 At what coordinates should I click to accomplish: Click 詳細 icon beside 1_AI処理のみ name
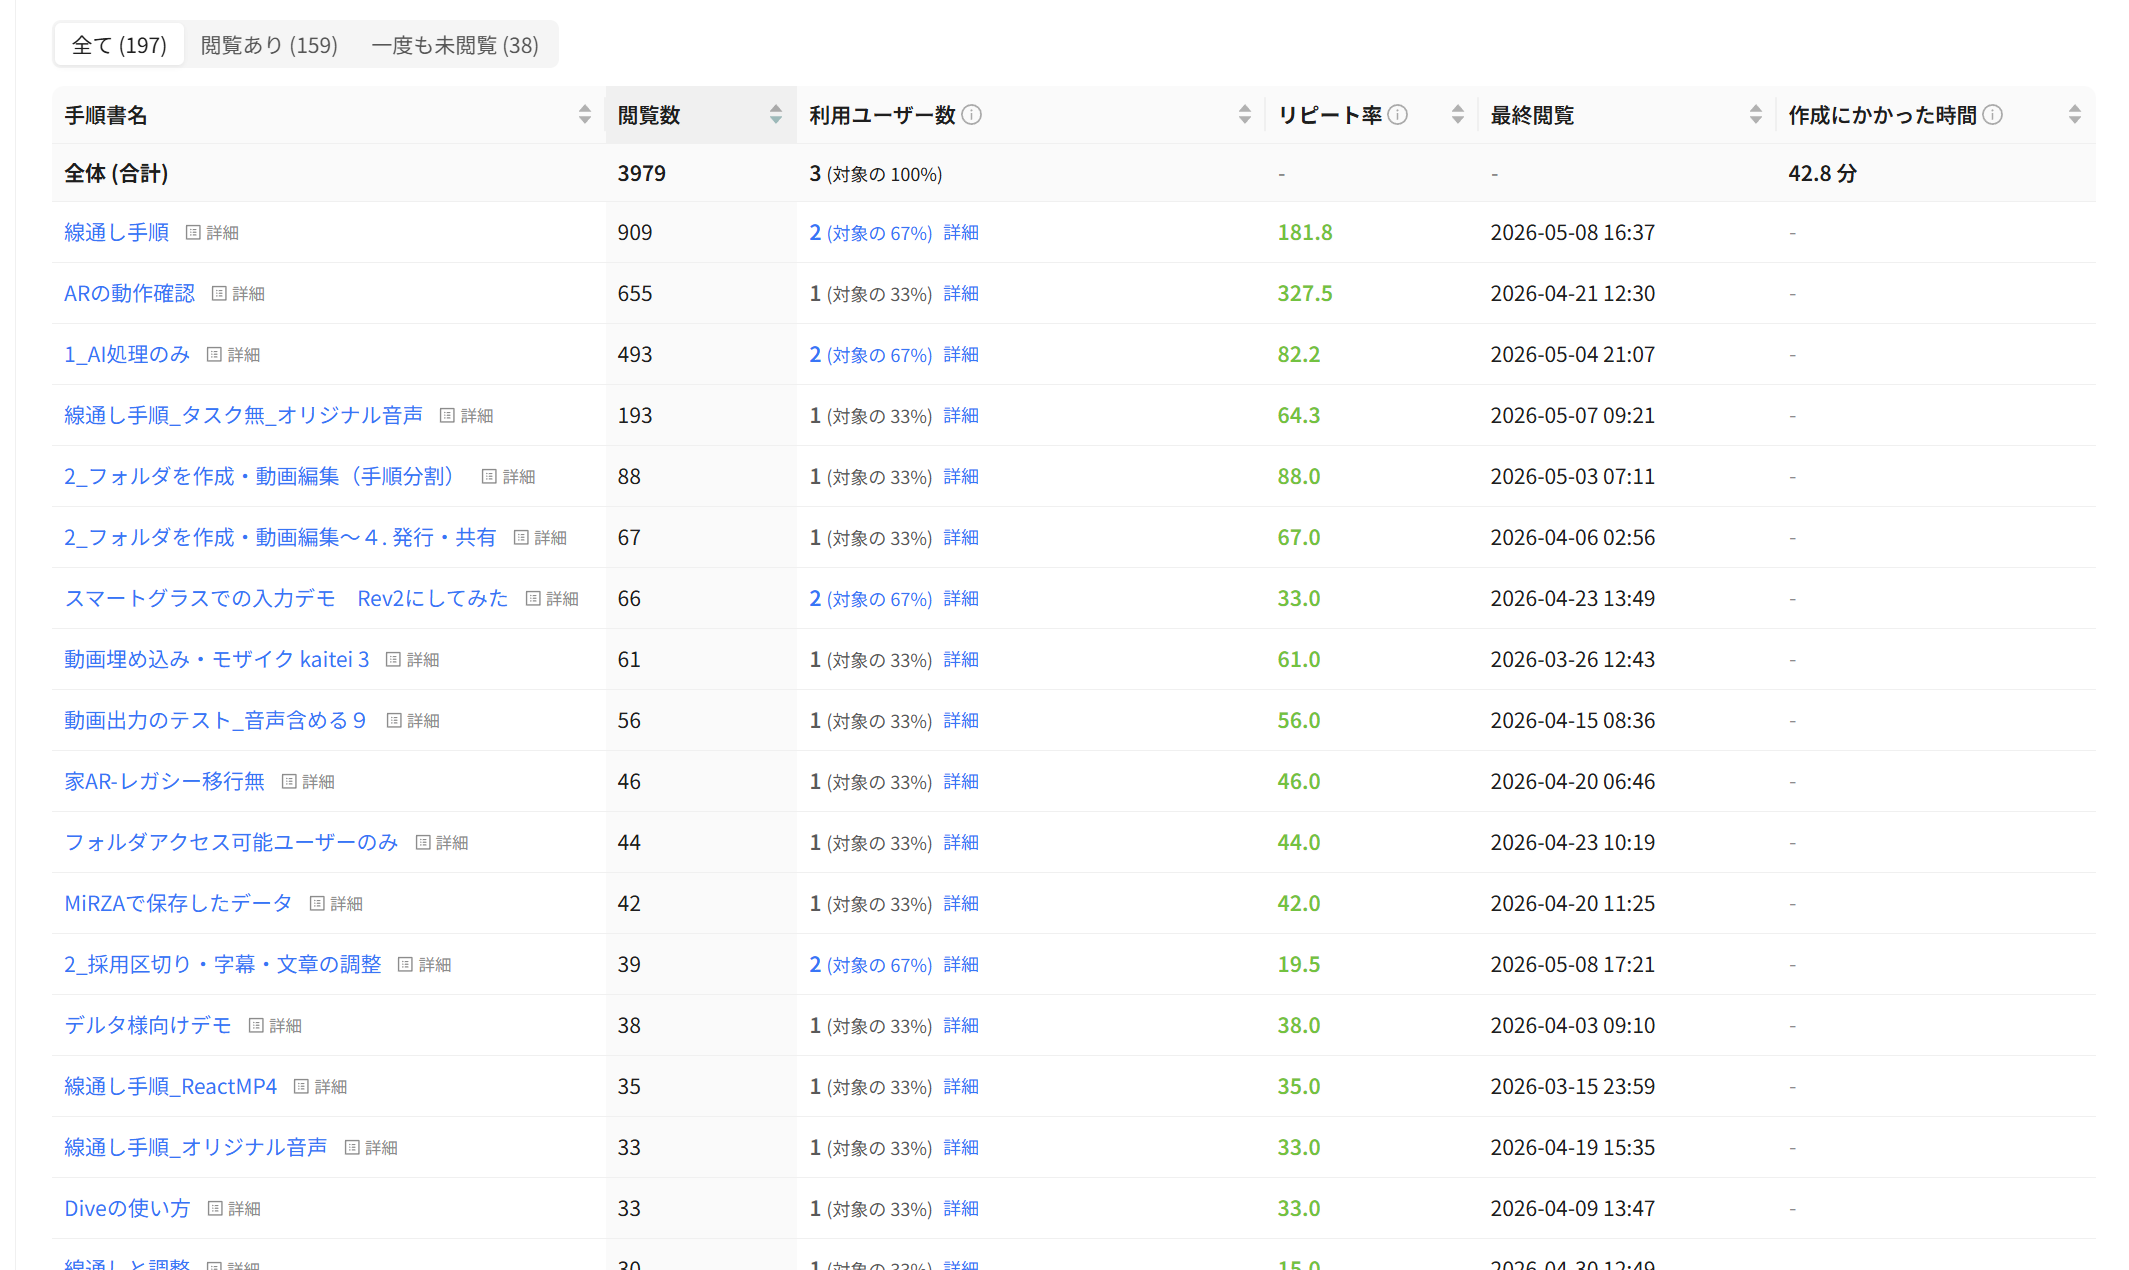[233, 355]
